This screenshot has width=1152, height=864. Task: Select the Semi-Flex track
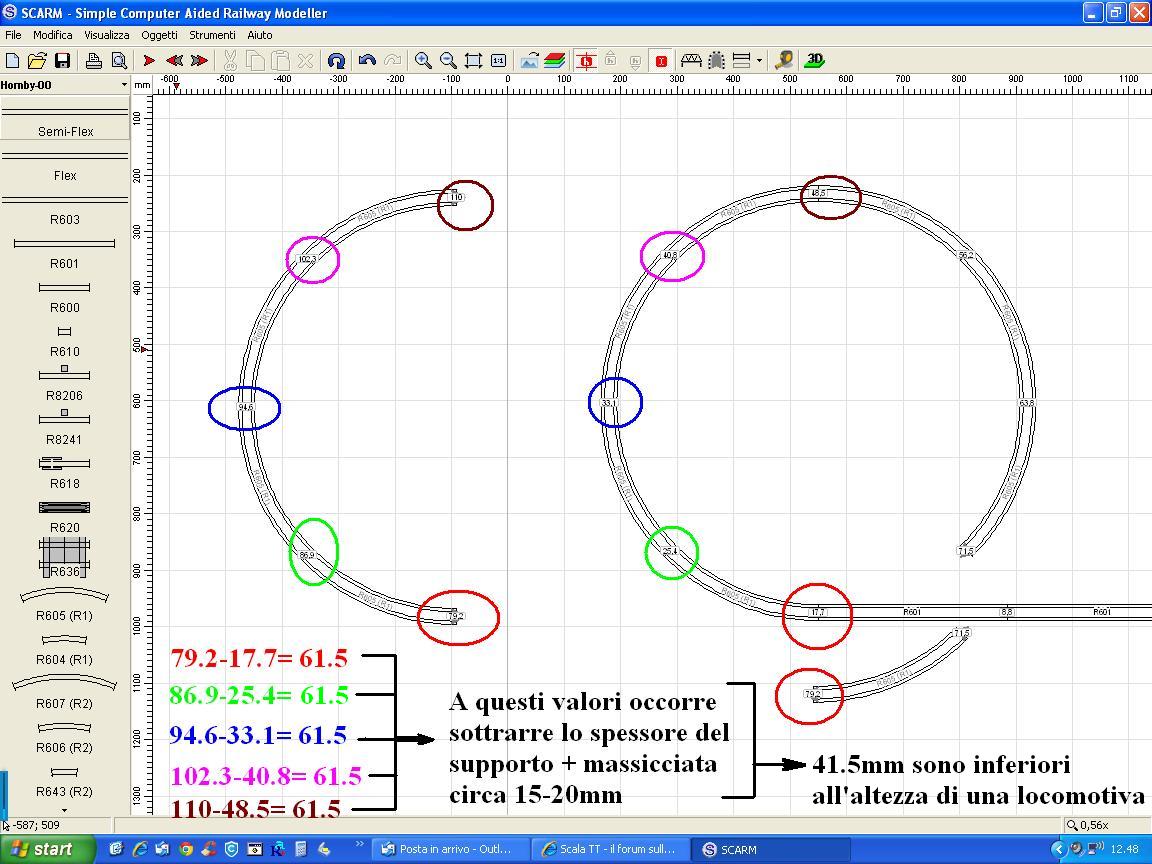click(x=65, y=118)
